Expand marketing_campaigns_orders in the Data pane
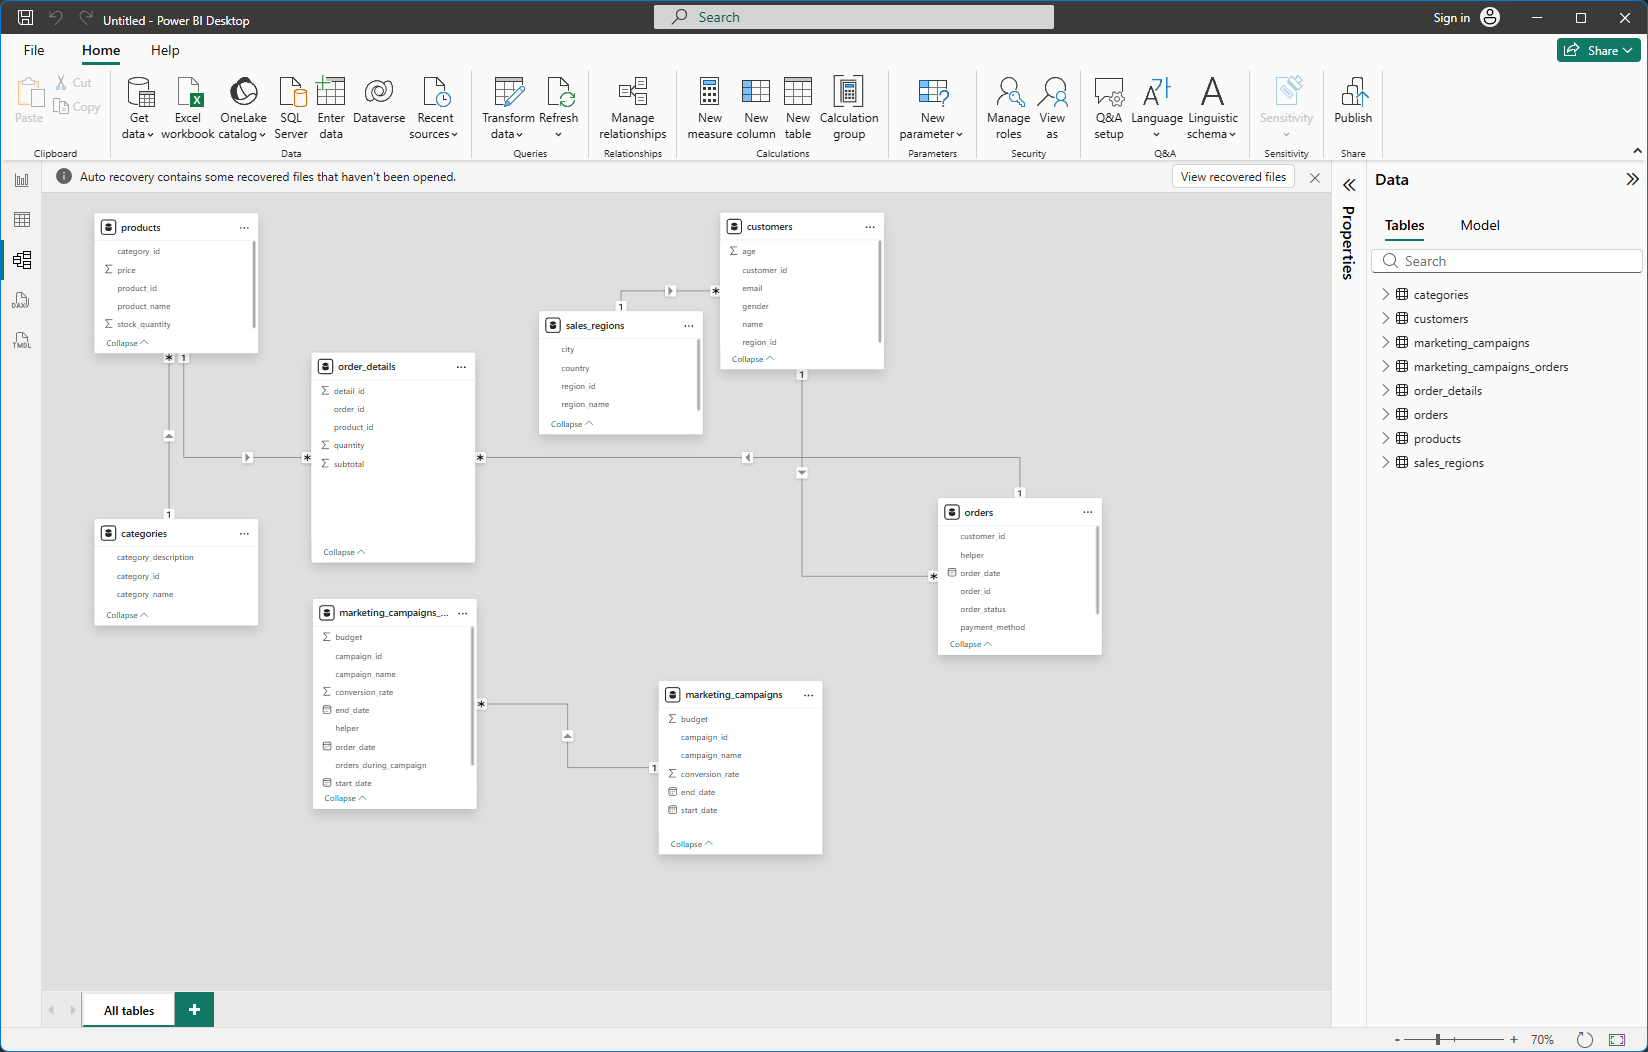 tap(1386, 366)
